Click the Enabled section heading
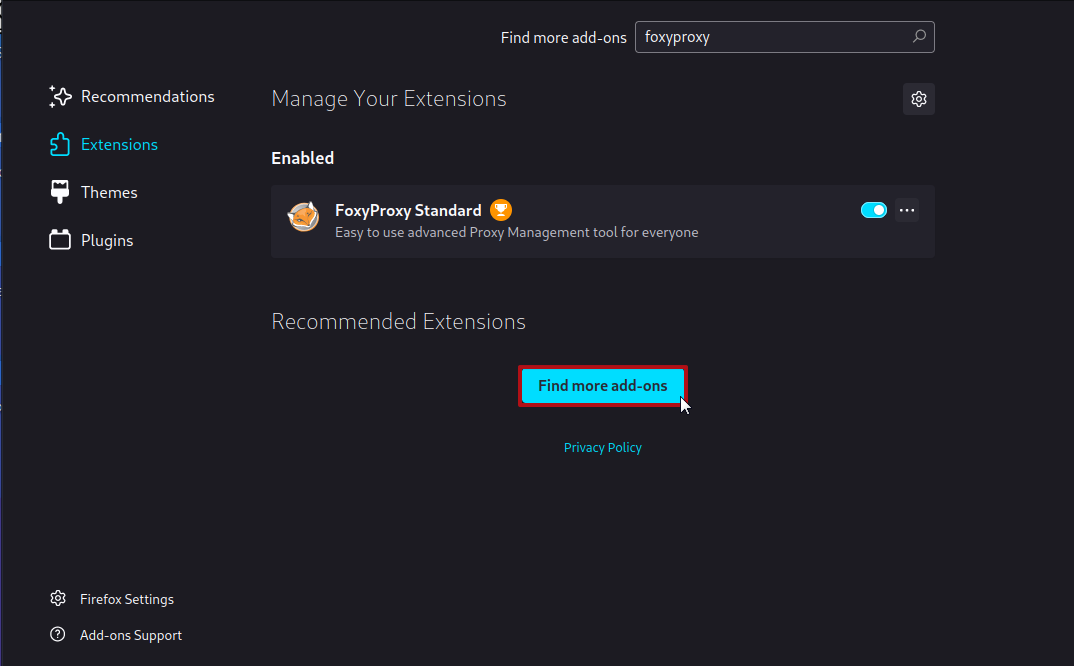The image size is (1074, 666). point(303,158)
